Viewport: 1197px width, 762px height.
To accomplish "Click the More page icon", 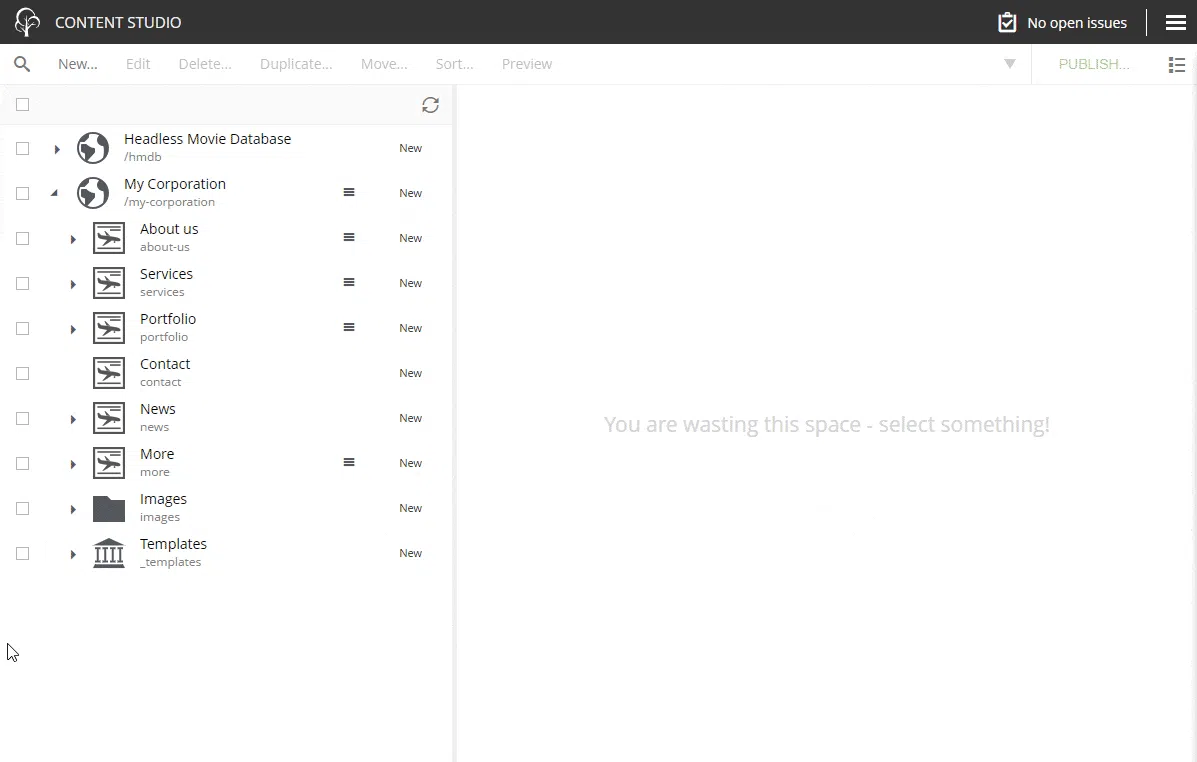I will [109, 463].
